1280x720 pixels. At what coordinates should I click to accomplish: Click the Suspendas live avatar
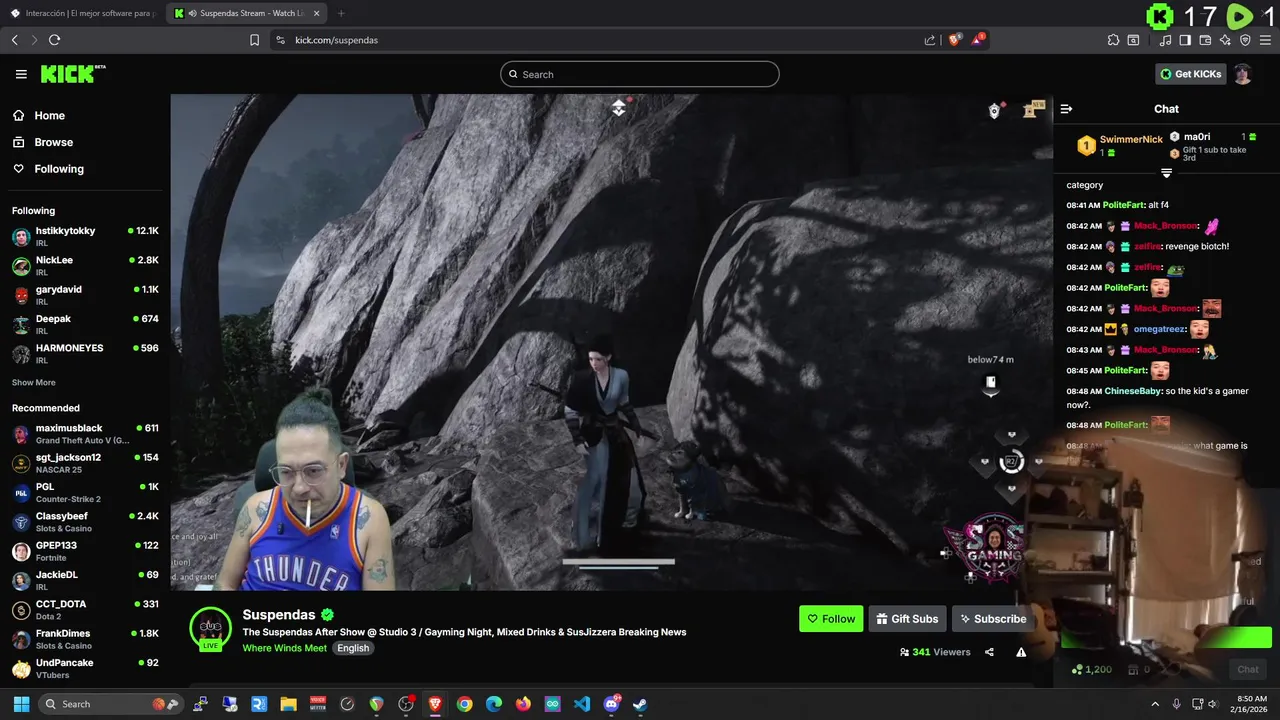point(210,628)
